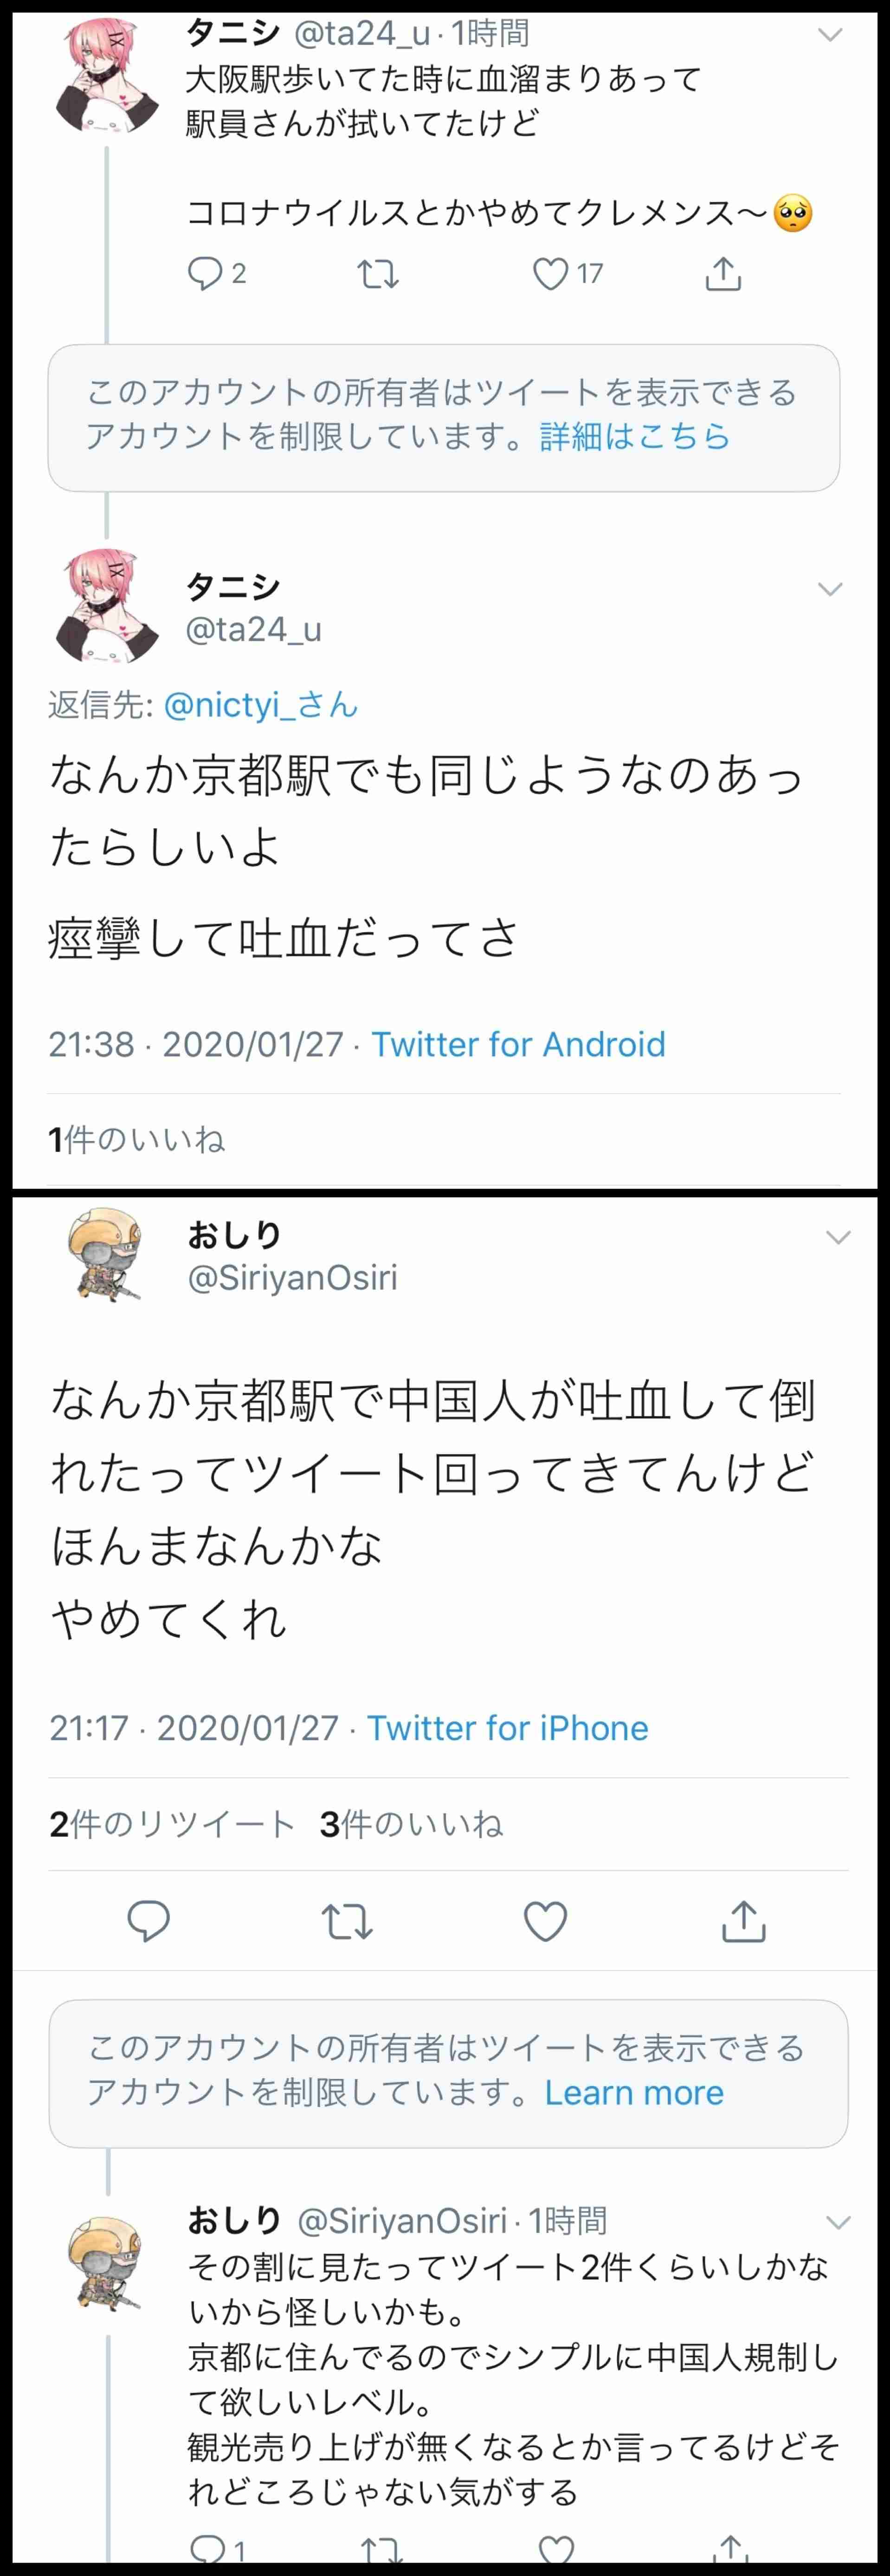
Task: View the 2件のリツイート list
Action: (172, 1824)
